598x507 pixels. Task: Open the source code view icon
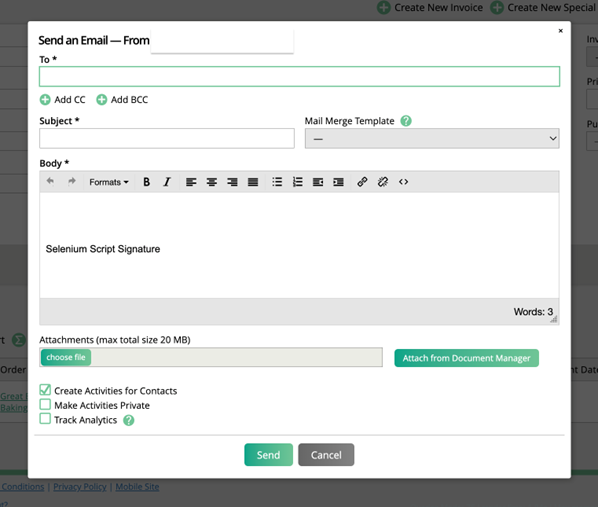point(403,182)
